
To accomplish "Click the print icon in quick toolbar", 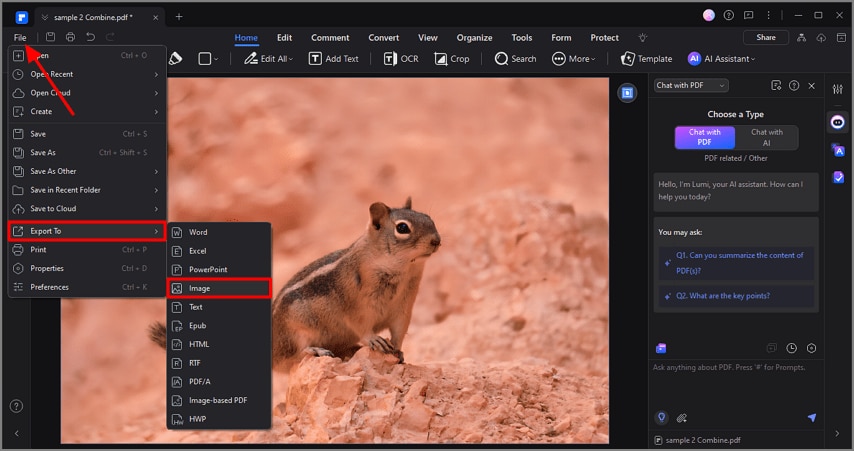I will coord(70,37).
